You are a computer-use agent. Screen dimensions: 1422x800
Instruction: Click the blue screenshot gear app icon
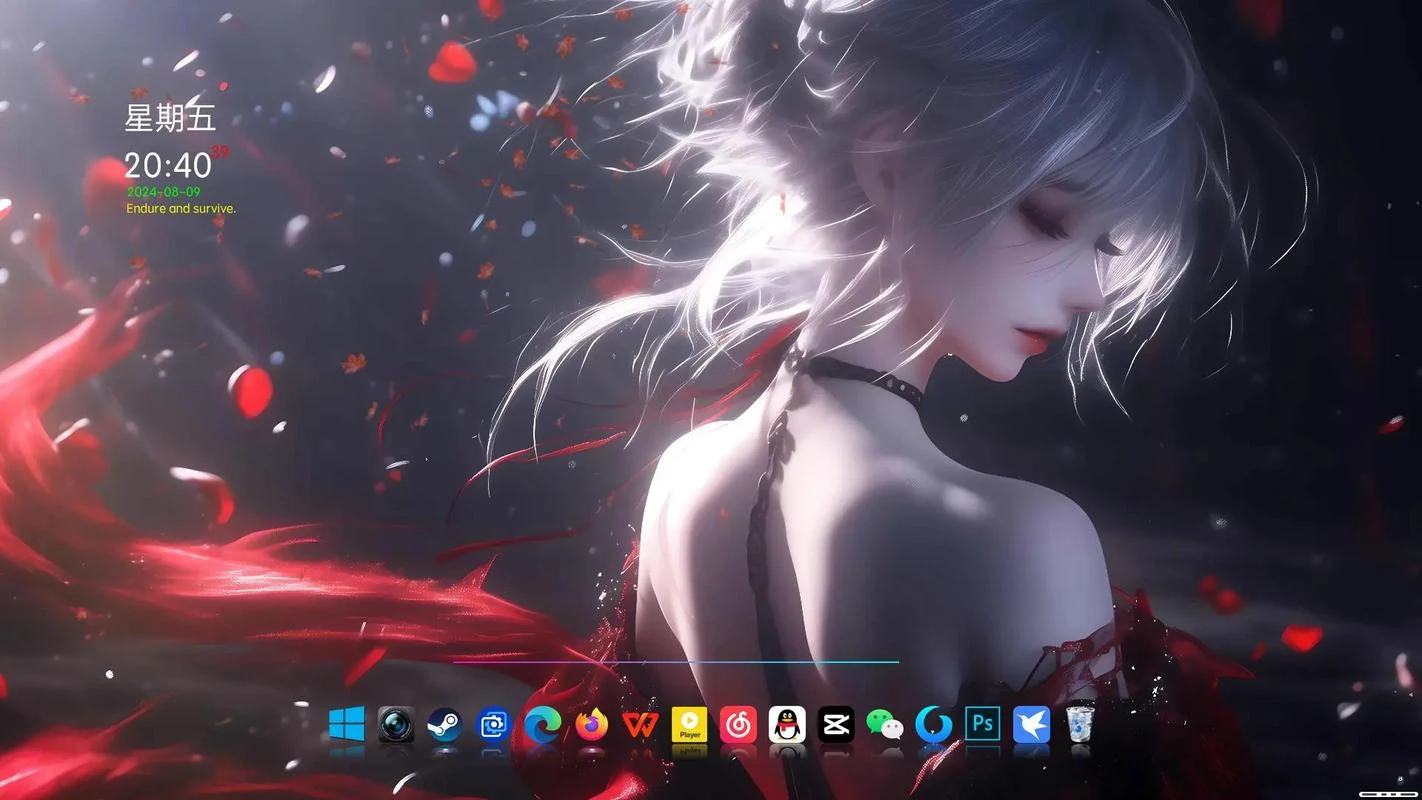tap(494, 724)
